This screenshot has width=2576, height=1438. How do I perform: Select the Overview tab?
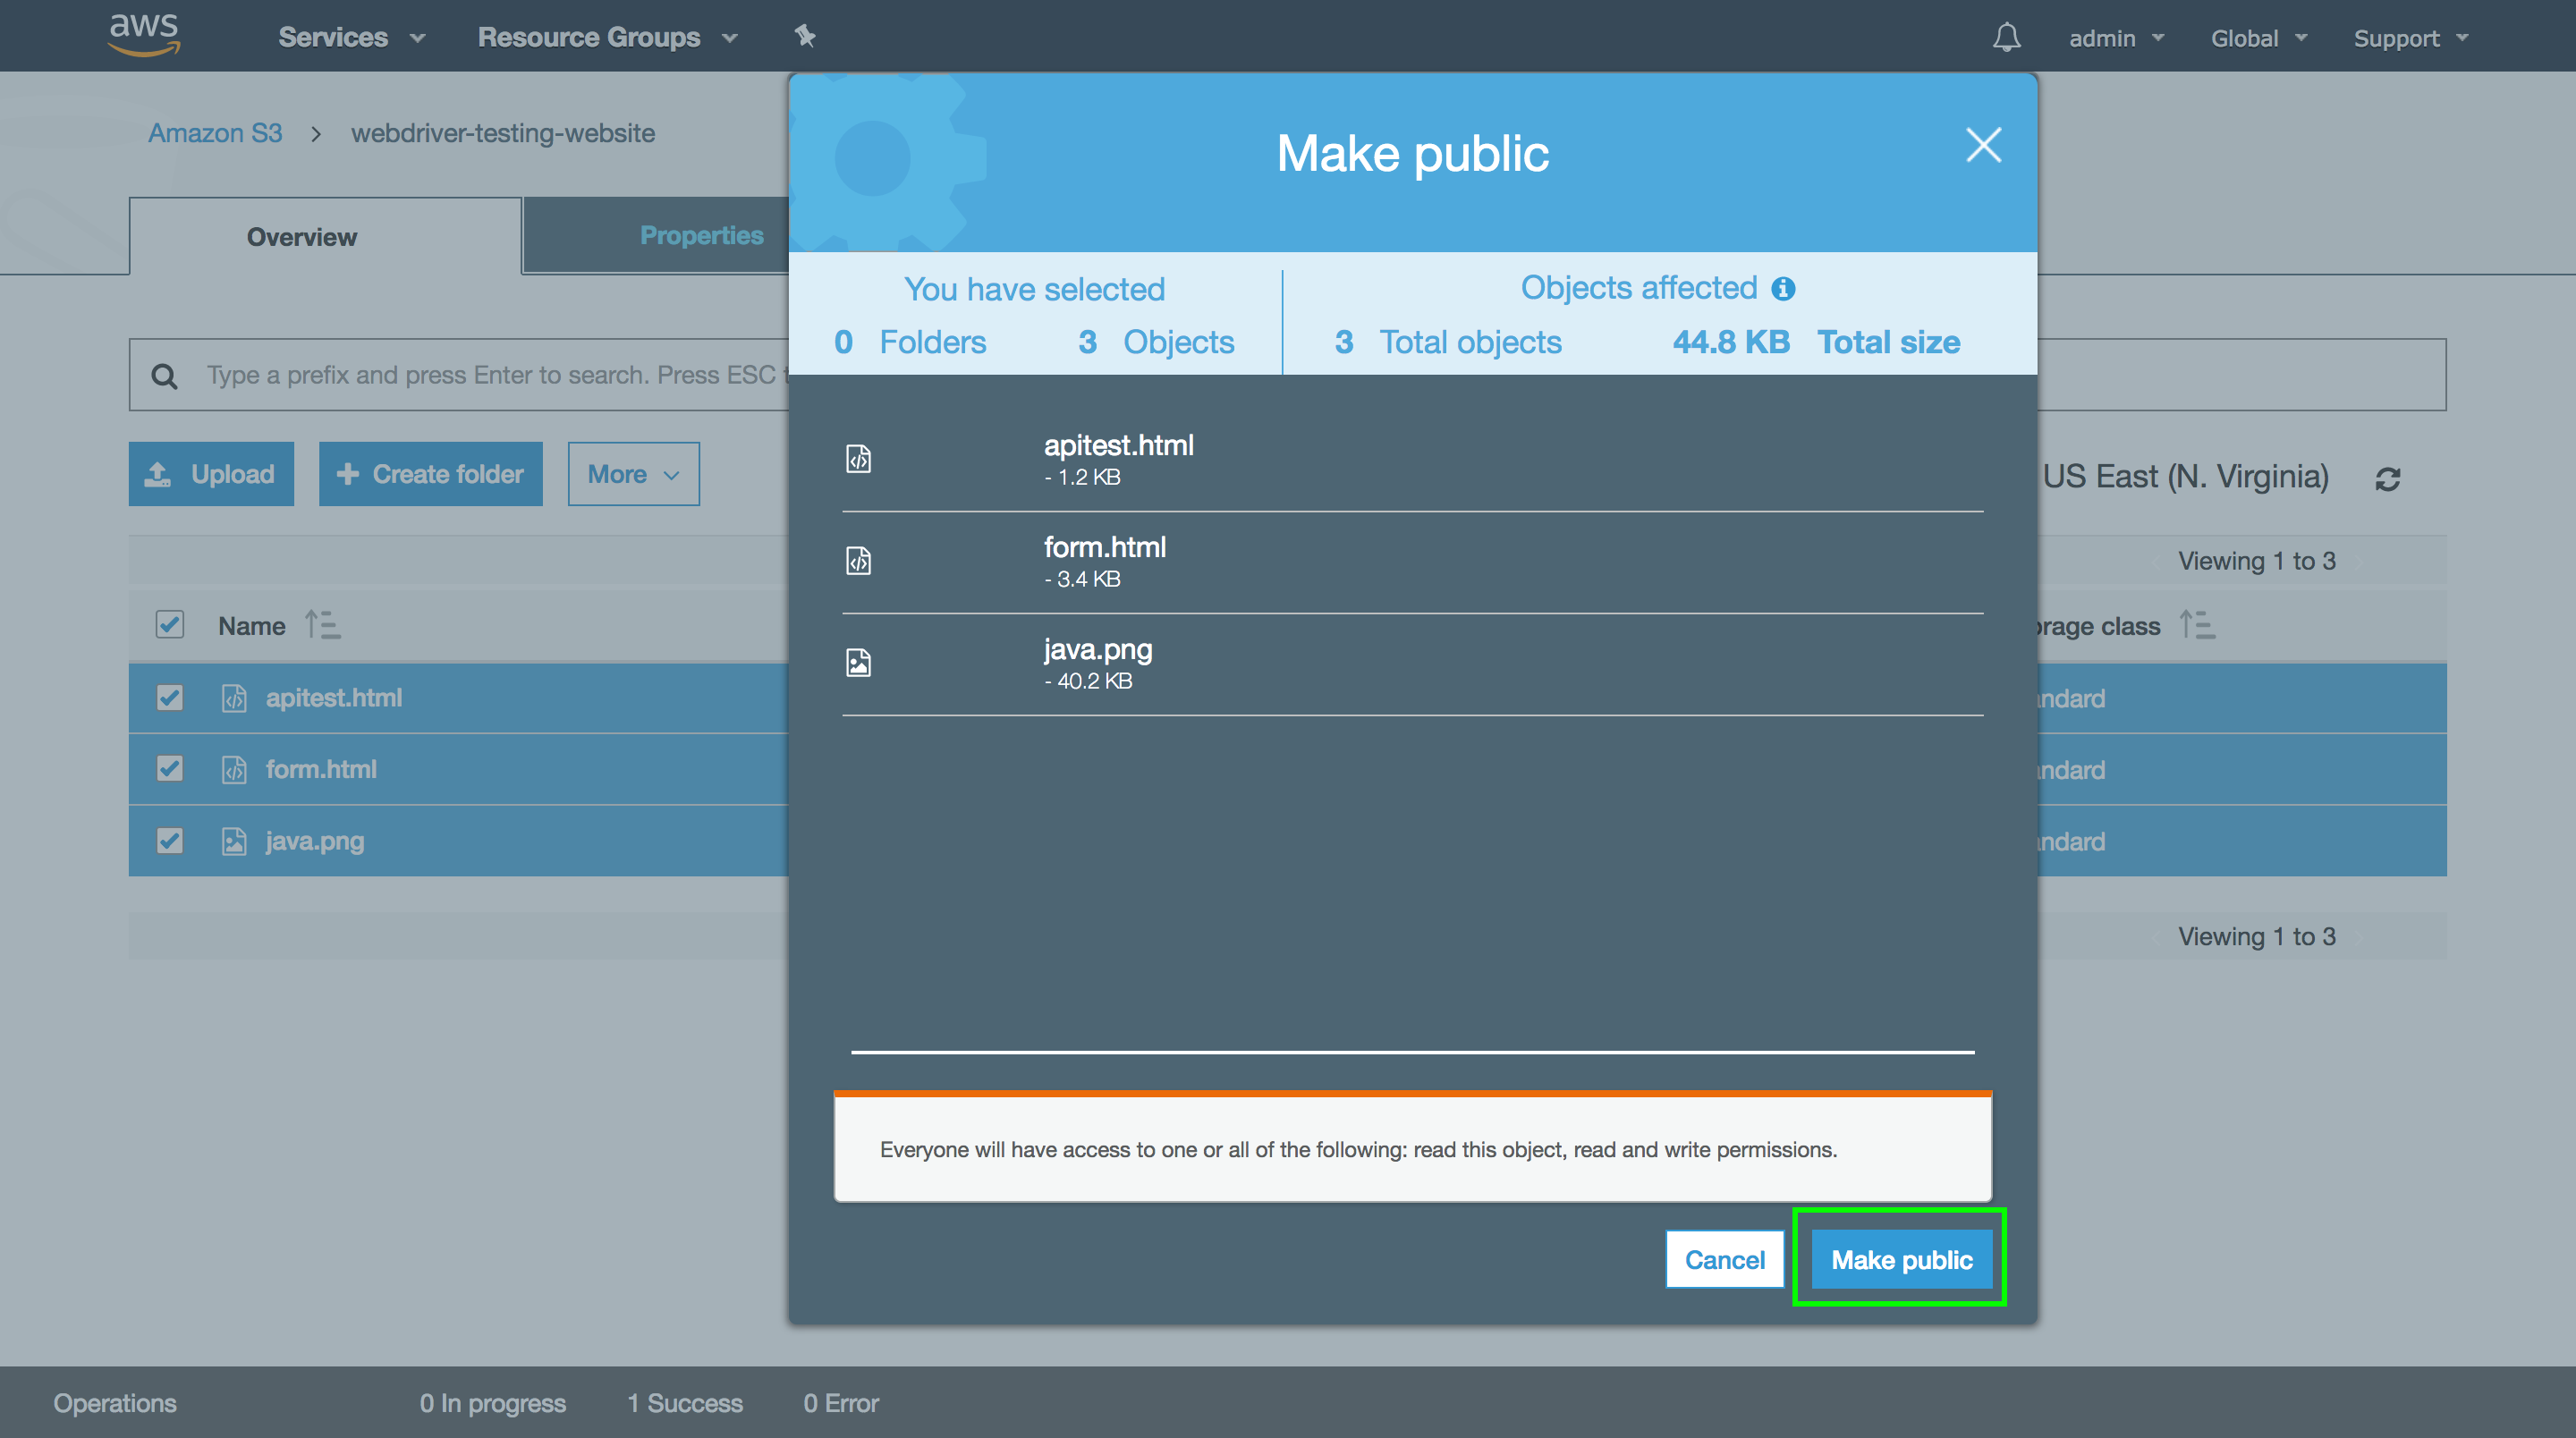point(301,237)
